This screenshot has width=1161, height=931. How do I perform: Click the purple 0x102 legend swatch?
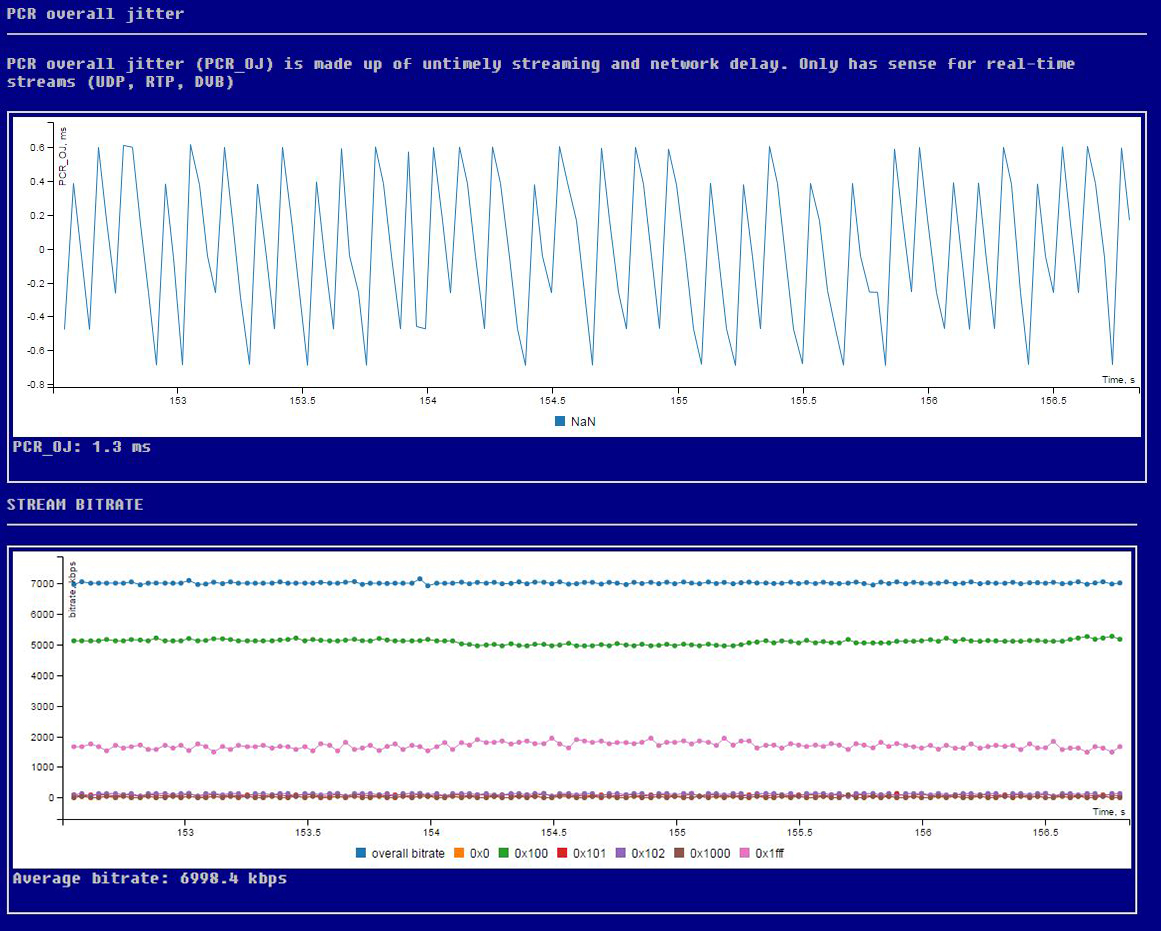click(x=621, y=853)
